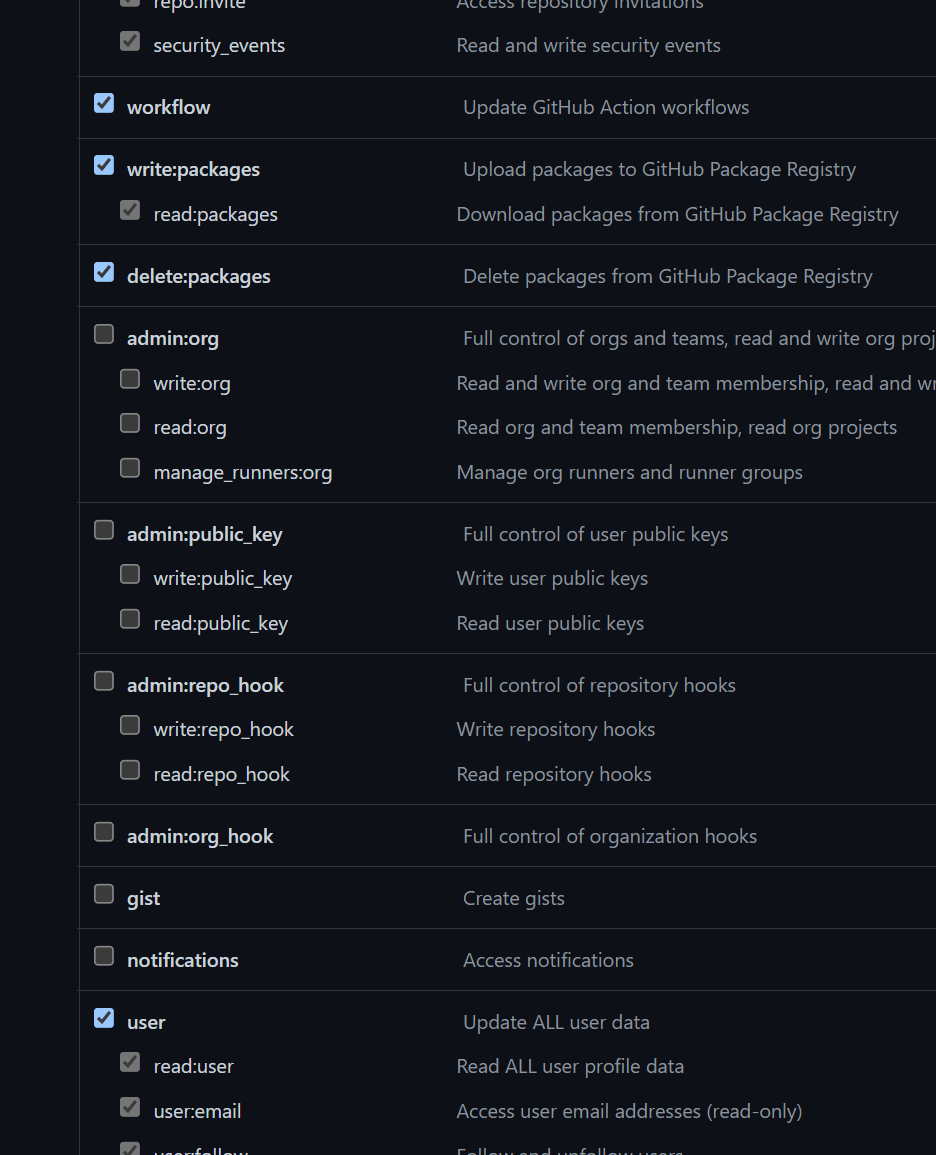
Task: Click 'Read repository hooks' description
Action: point(554,775)
